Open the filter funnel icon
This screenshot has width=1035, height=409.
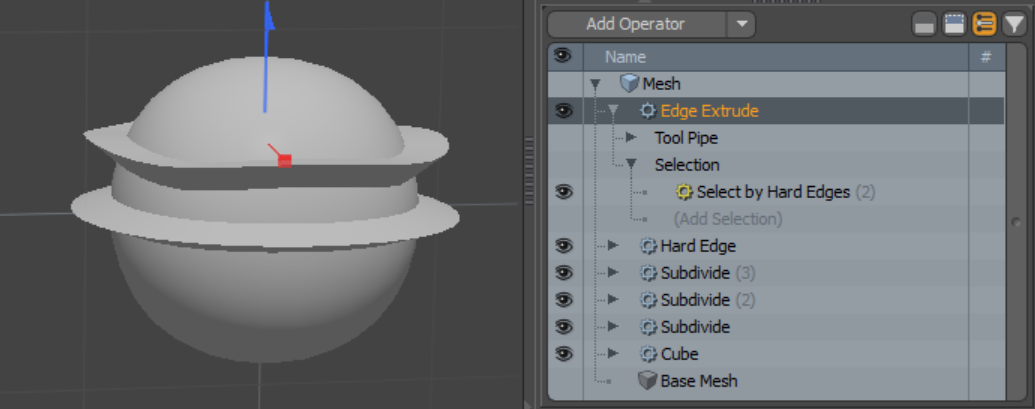click(x=1013, y=25)
